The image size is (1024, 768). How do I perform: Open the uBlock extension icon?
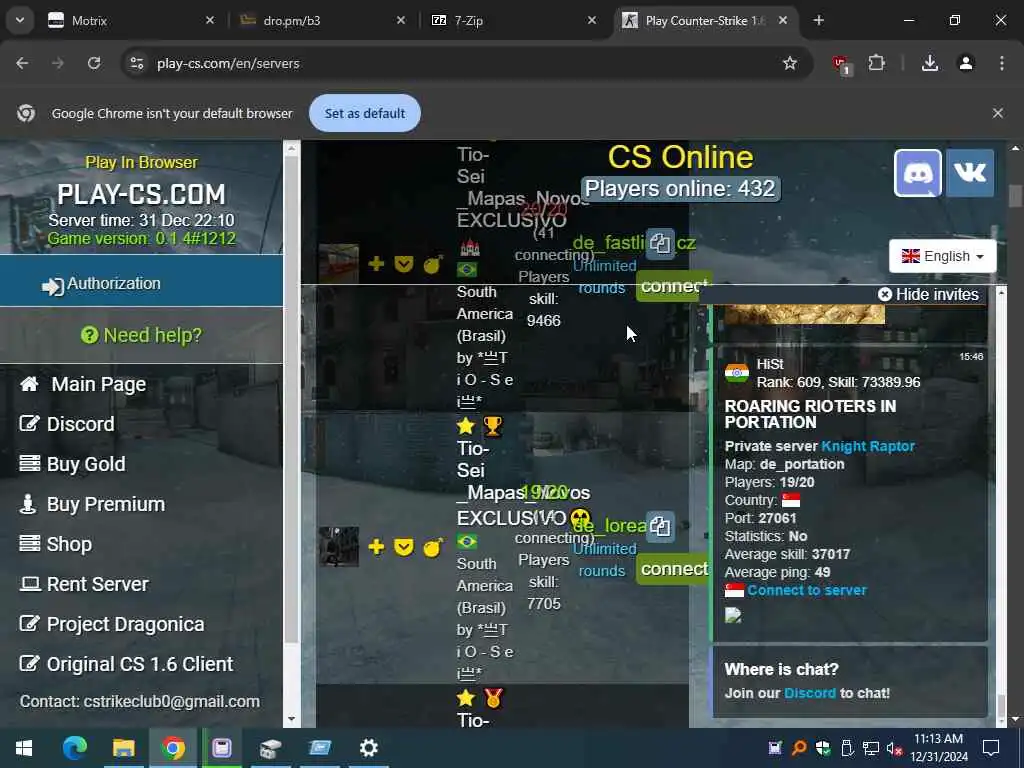pos(841,64)
